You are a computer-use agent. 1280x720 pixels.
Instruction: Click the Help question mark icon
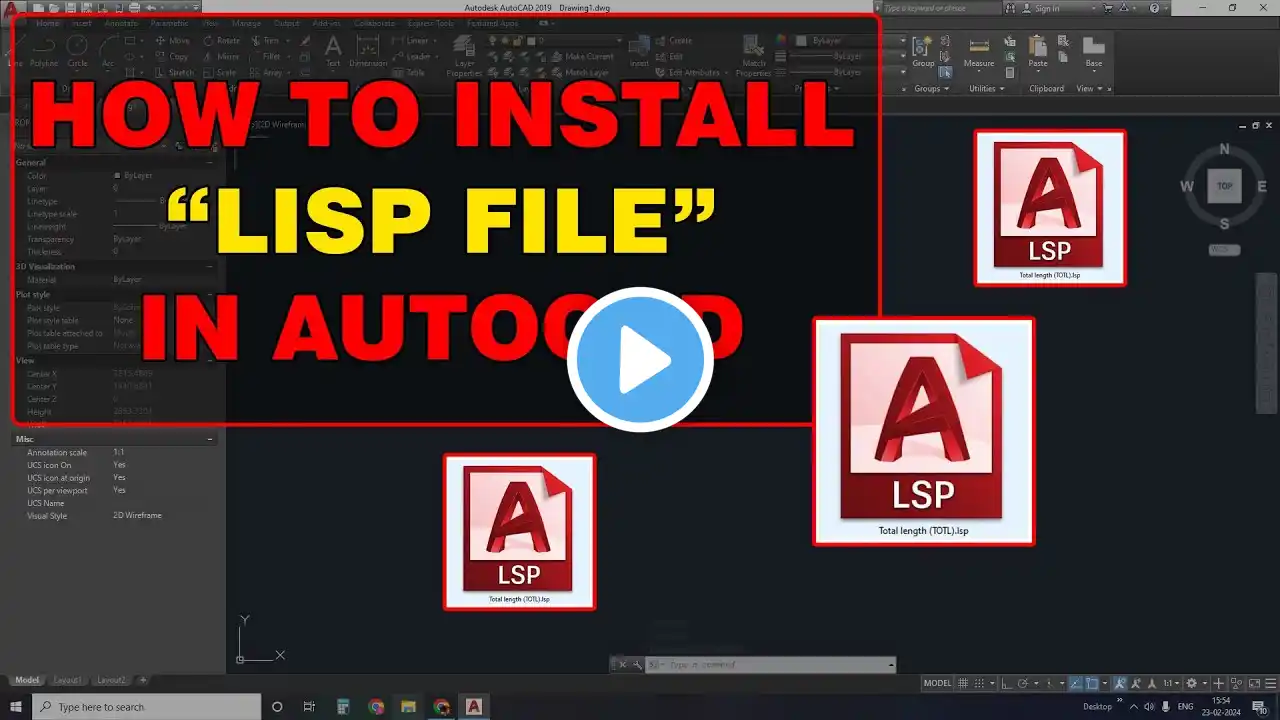(1154, 8)
